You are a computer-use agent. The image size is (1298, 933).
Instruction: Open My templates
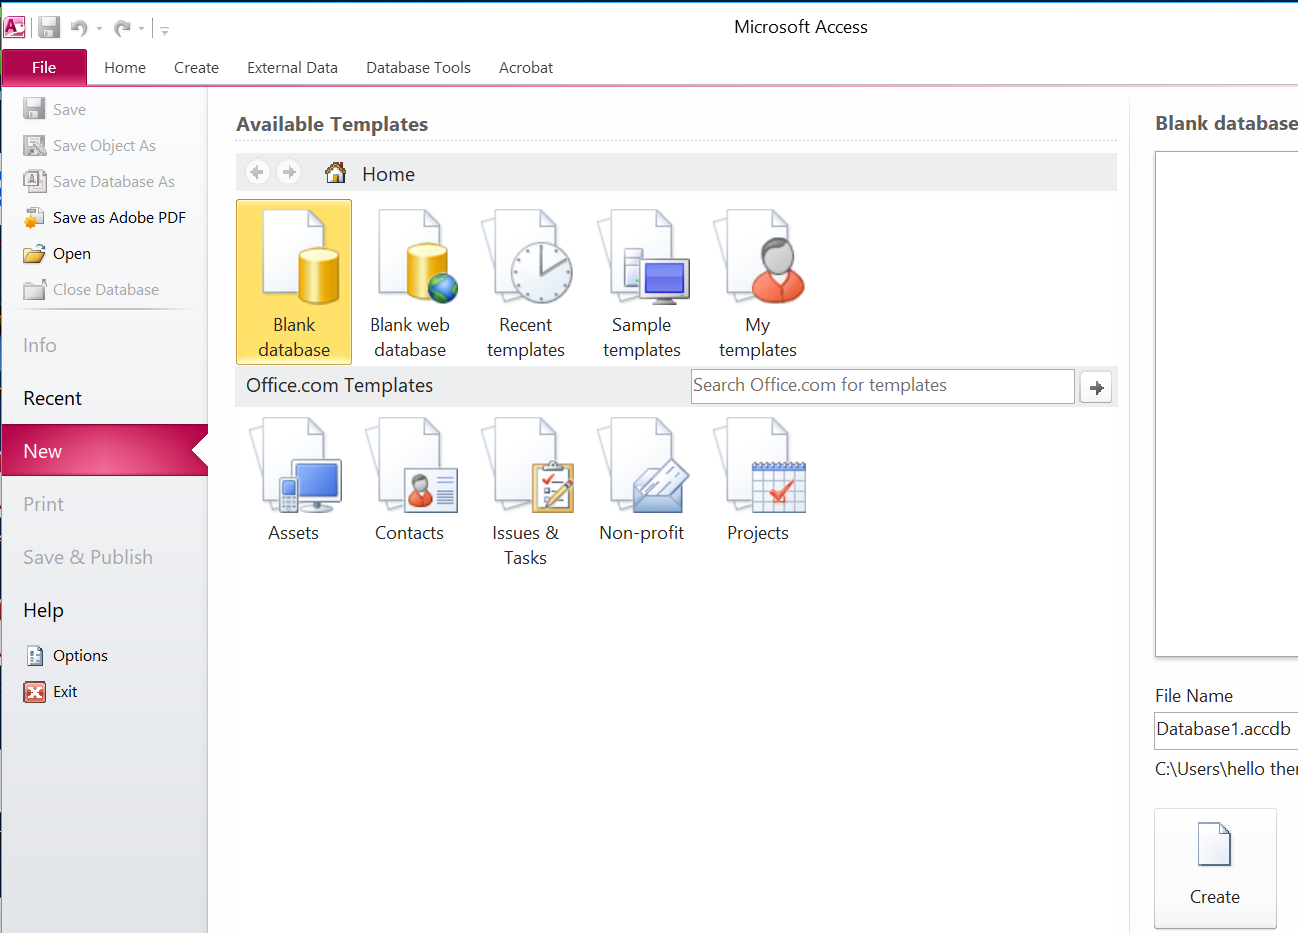pyautogui.click(x=758, y=282)
